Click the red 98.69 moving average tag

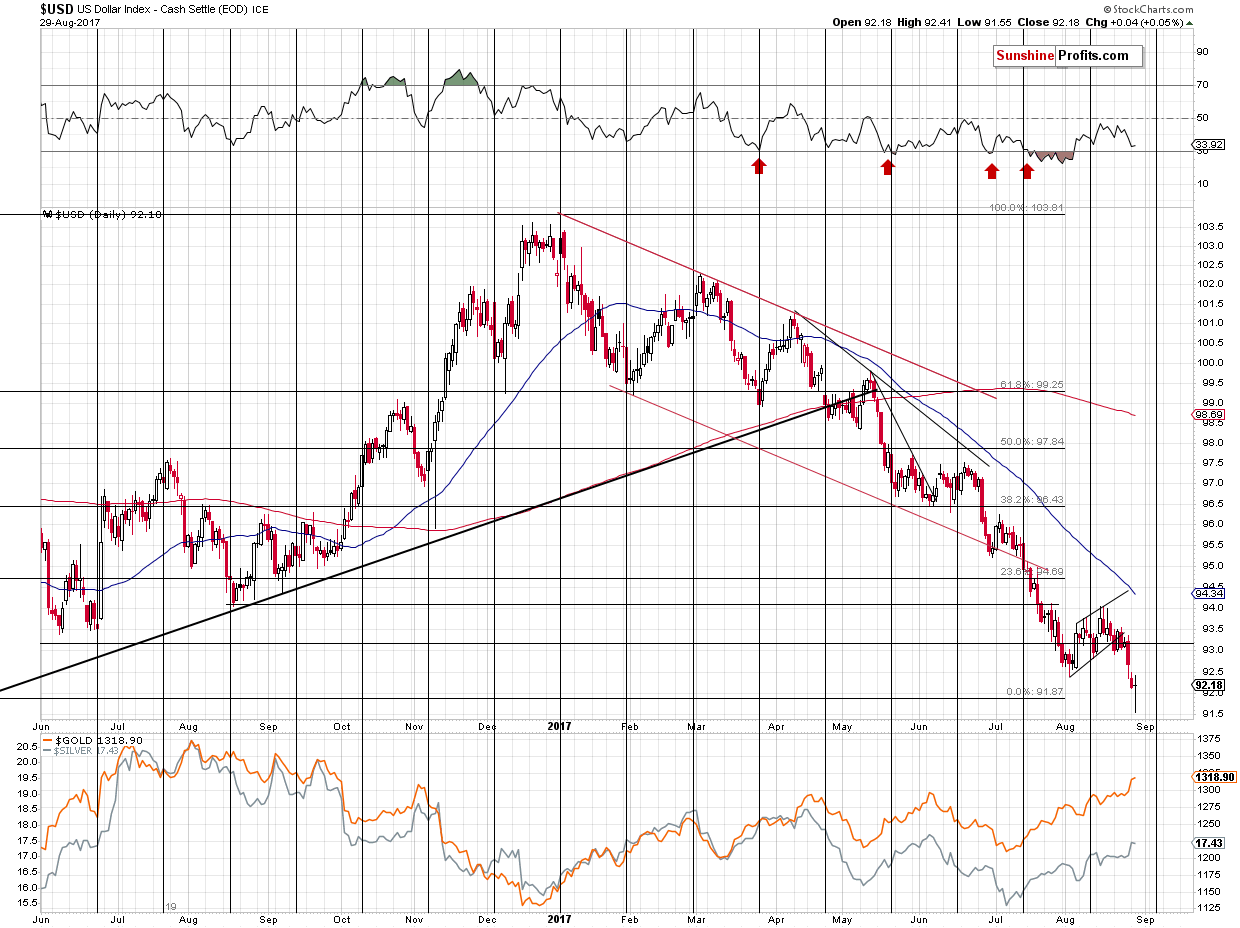1209,414
